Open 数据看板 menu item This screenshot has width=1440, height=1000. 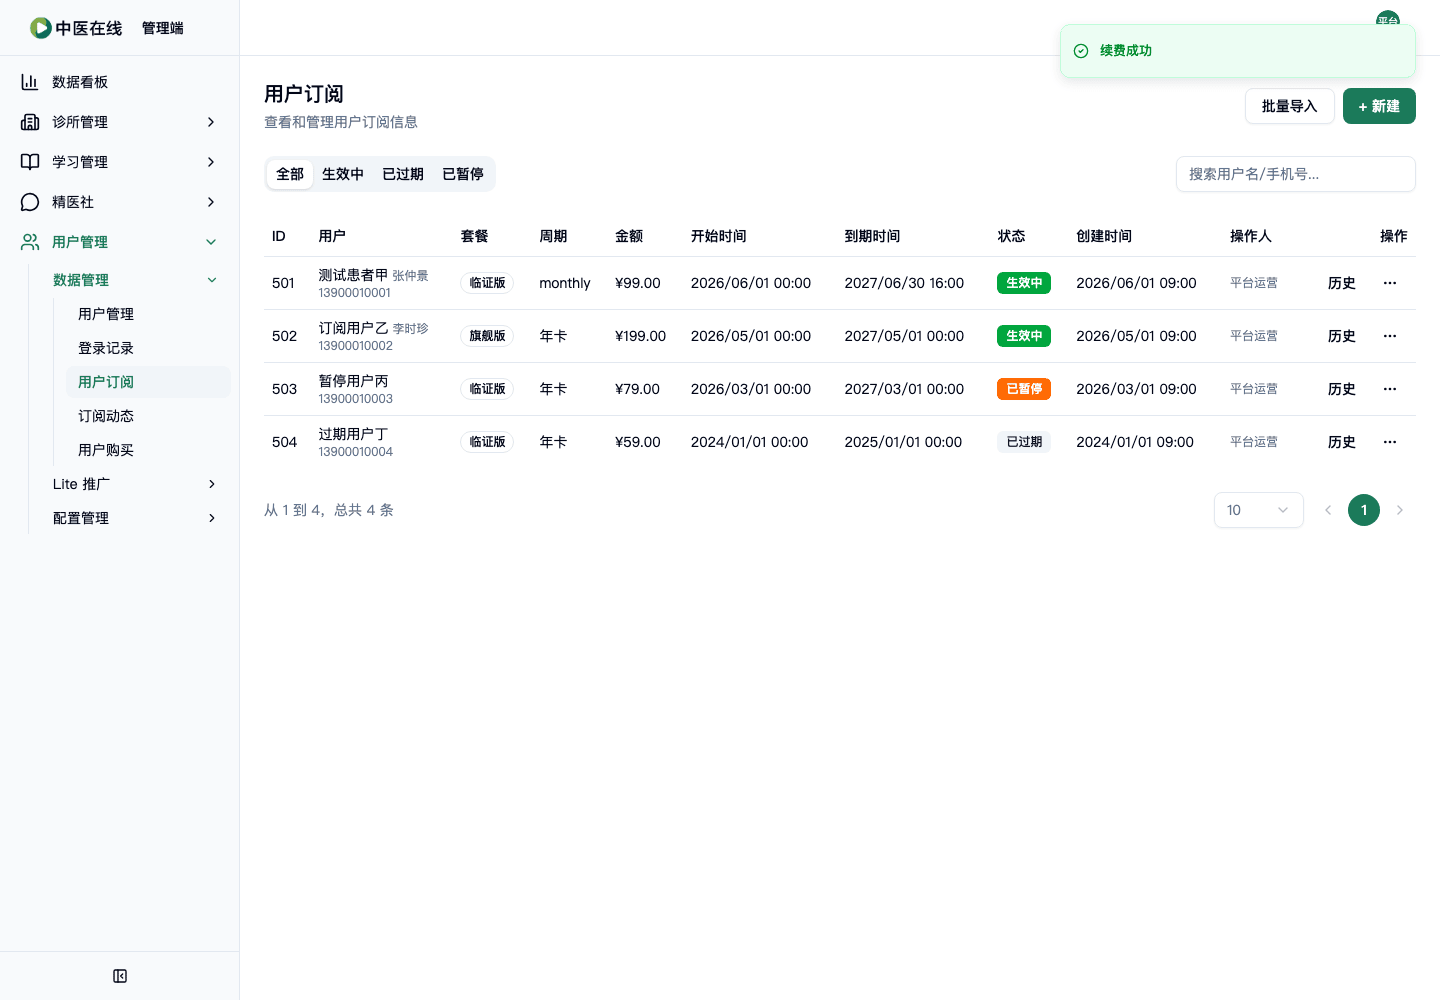coord(120,82)
